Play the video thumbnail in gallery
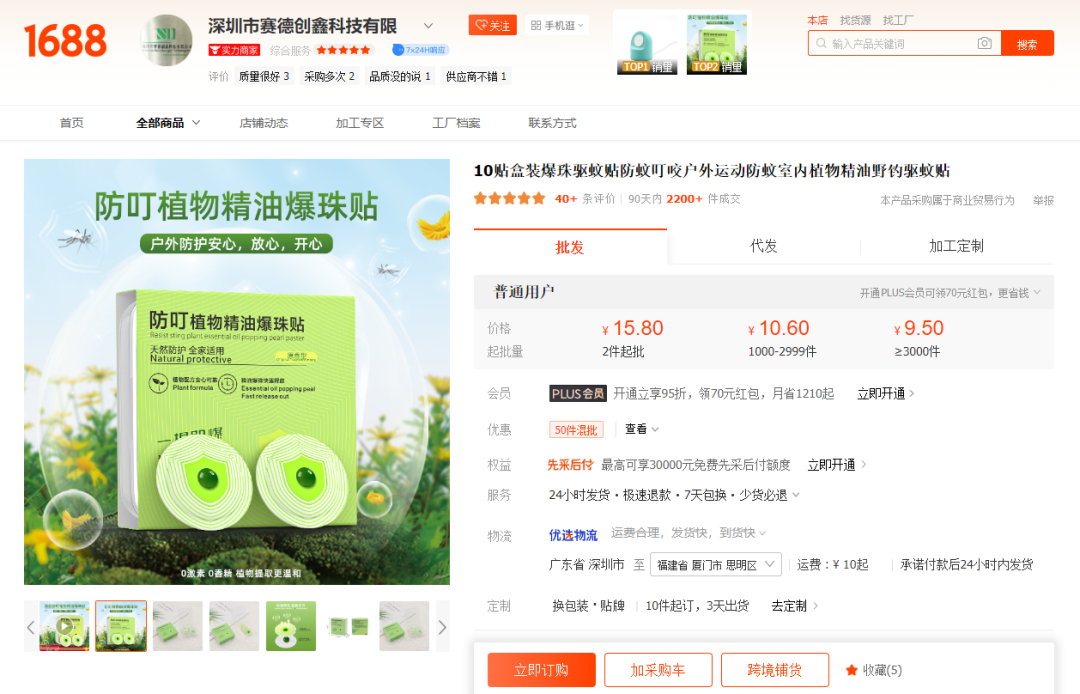Image resolution: width=1080 pixels, height=694 pixels. coord(64,627)
